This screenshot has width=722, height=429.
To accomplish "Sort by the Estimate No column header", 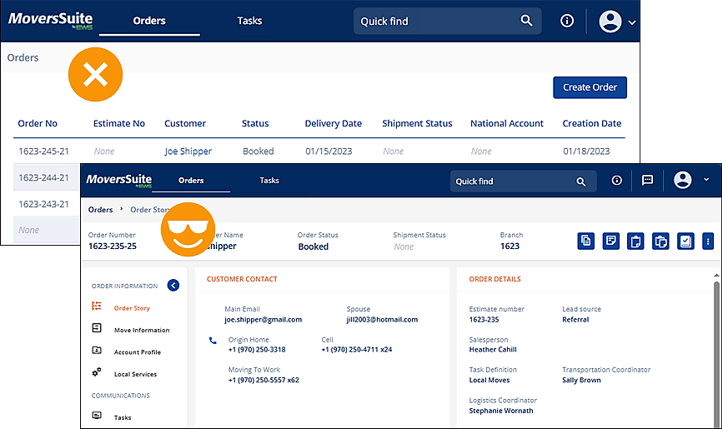I will point(119,123).
